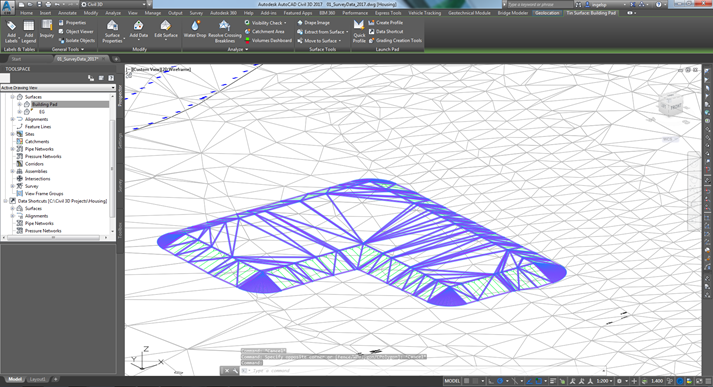The height and width of the screenshot is (387, 713).
Task: Open the Volumes Dashboard
Action: tap(268, 40)
